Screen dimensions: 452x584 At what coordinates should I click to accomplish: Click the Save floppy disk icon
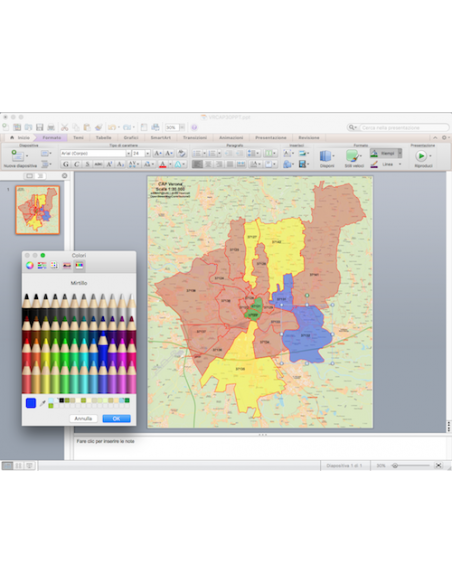click(x=39, y=127)
